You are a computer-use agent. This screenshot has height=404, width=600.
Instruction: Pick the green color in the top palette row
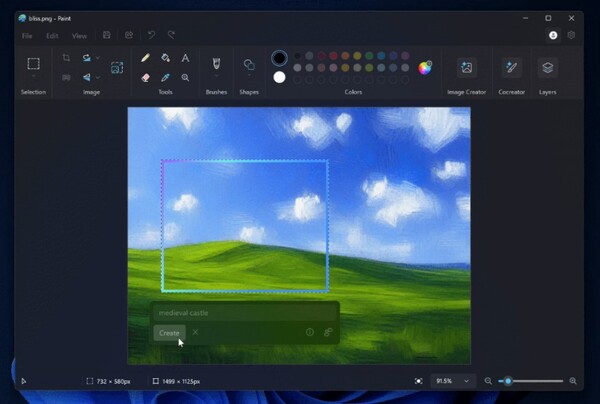[369, 56]
